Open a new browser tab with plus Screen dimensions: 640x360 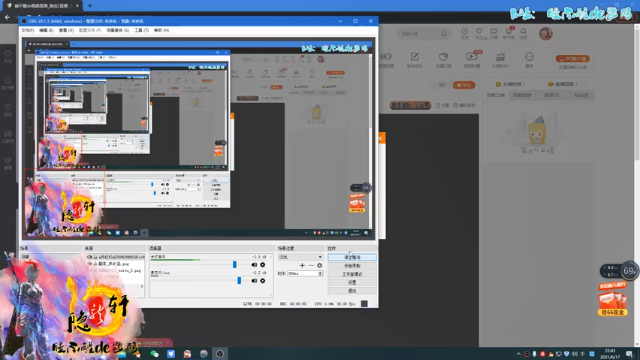tap(90, 6)
